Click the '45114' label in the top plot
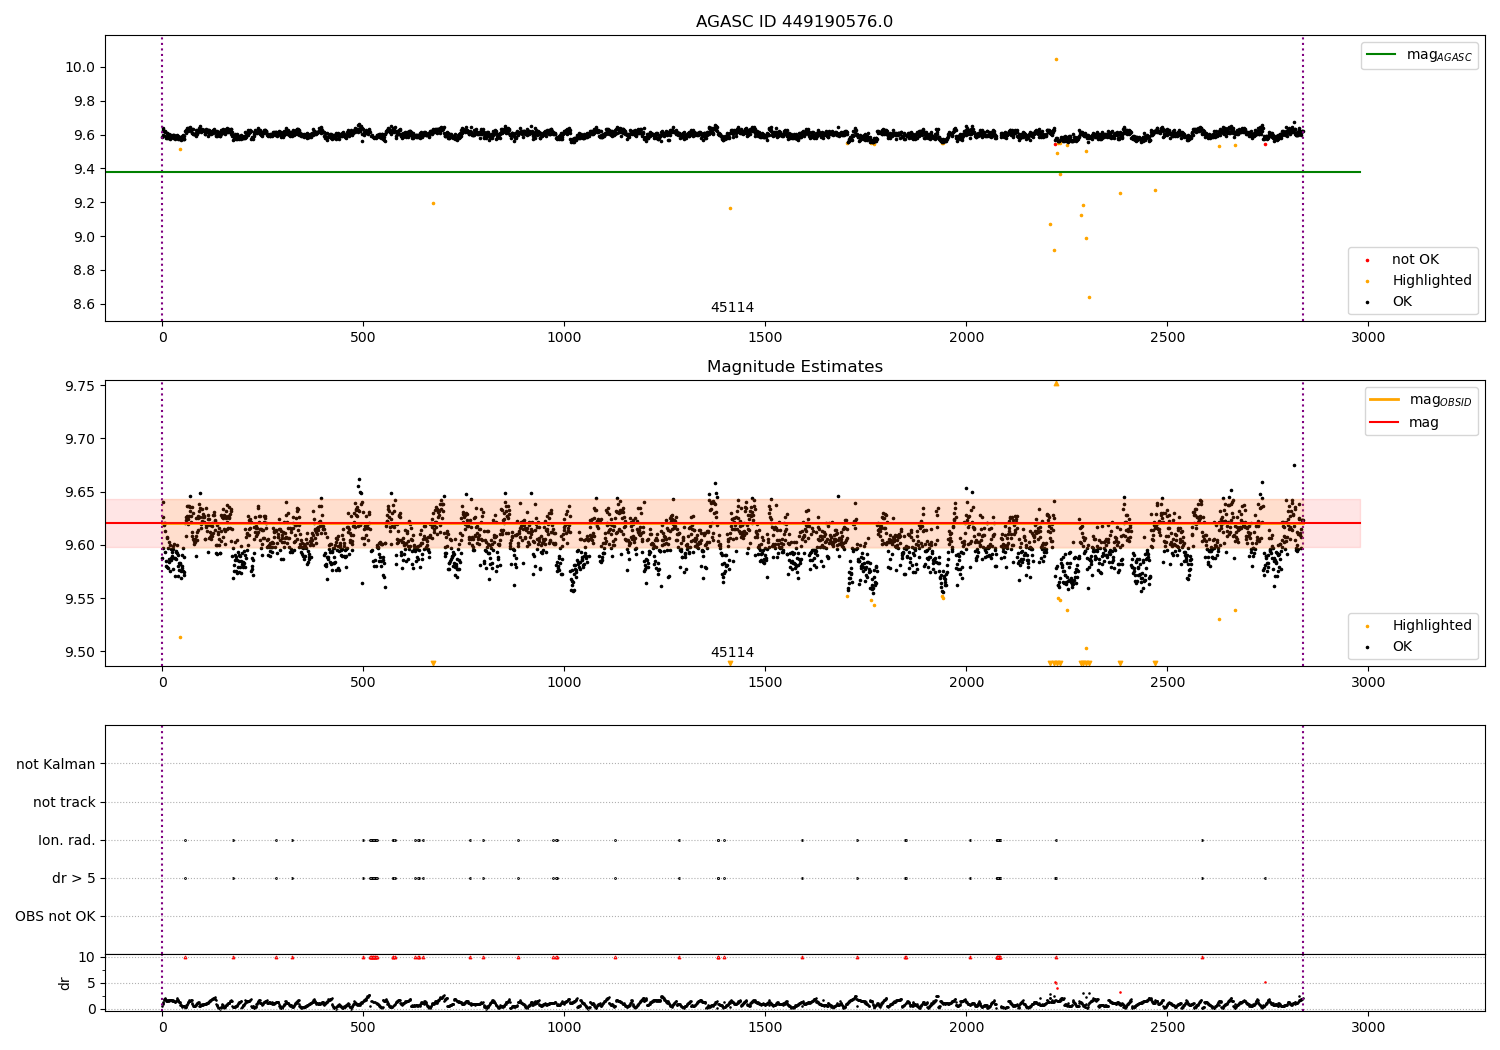 tap(732, 308)
